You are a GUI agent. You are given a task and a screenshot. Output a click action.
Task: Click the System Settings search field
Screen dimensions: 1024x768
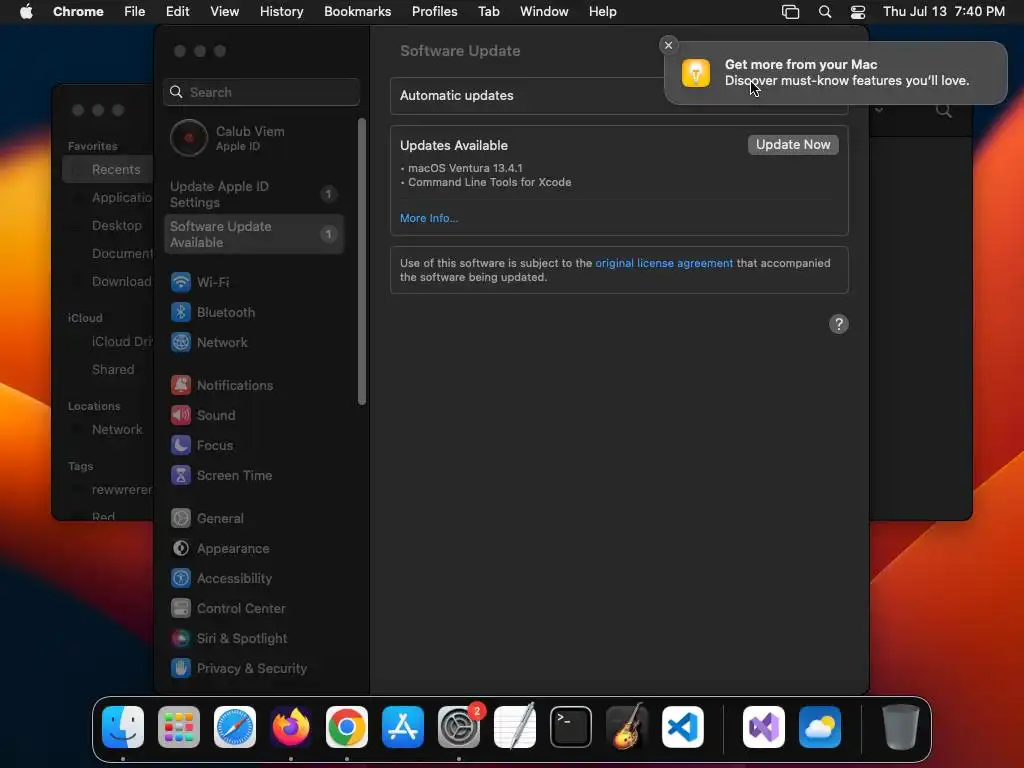(261, 92)
